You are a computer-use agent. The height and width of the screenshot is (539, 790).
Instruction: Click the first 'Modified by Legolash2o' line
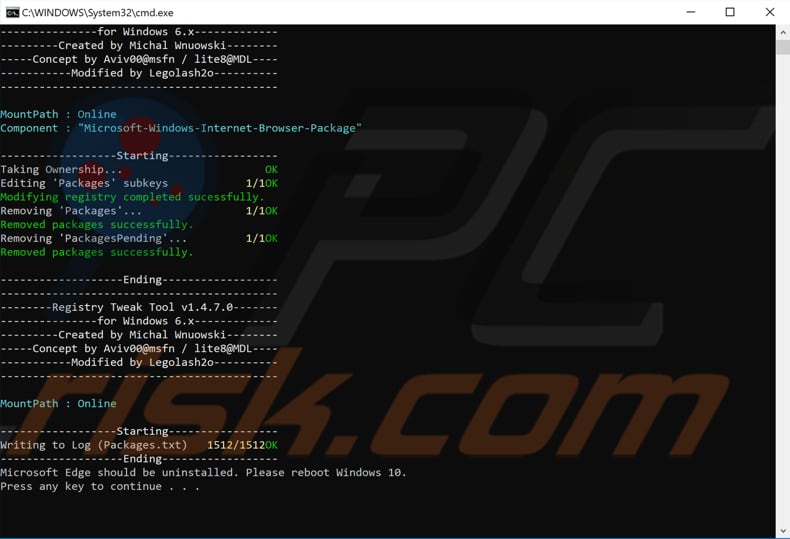click(x=139, y=73)
